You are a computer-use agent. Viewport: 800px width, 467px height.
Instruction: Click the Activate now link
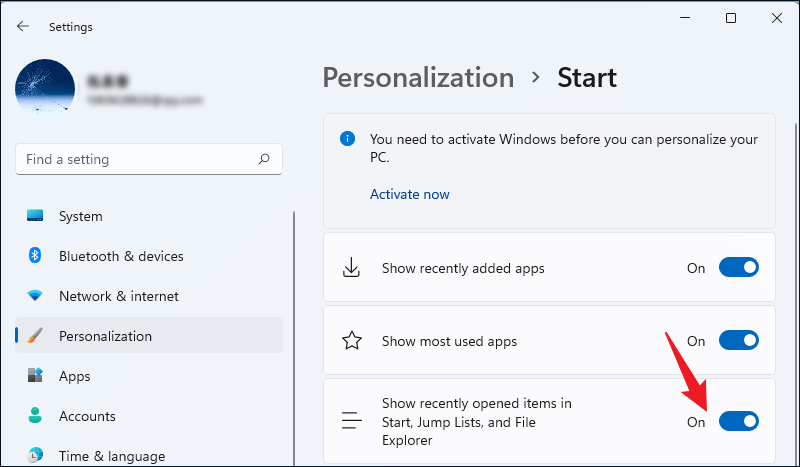click(410, 194)
